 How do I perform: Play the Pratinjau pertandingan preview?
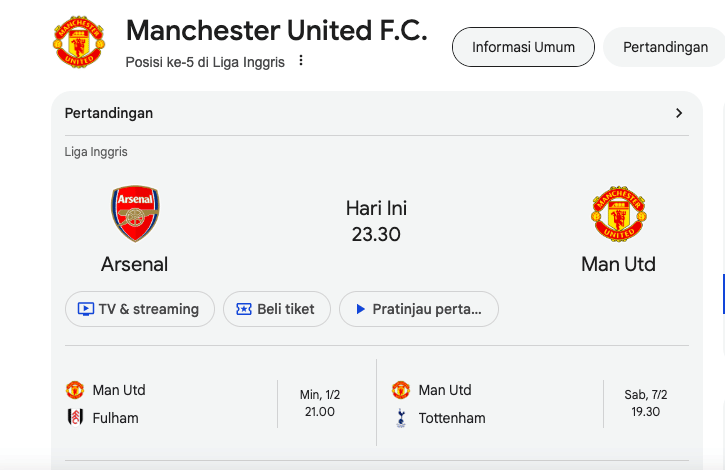point(418,309)
